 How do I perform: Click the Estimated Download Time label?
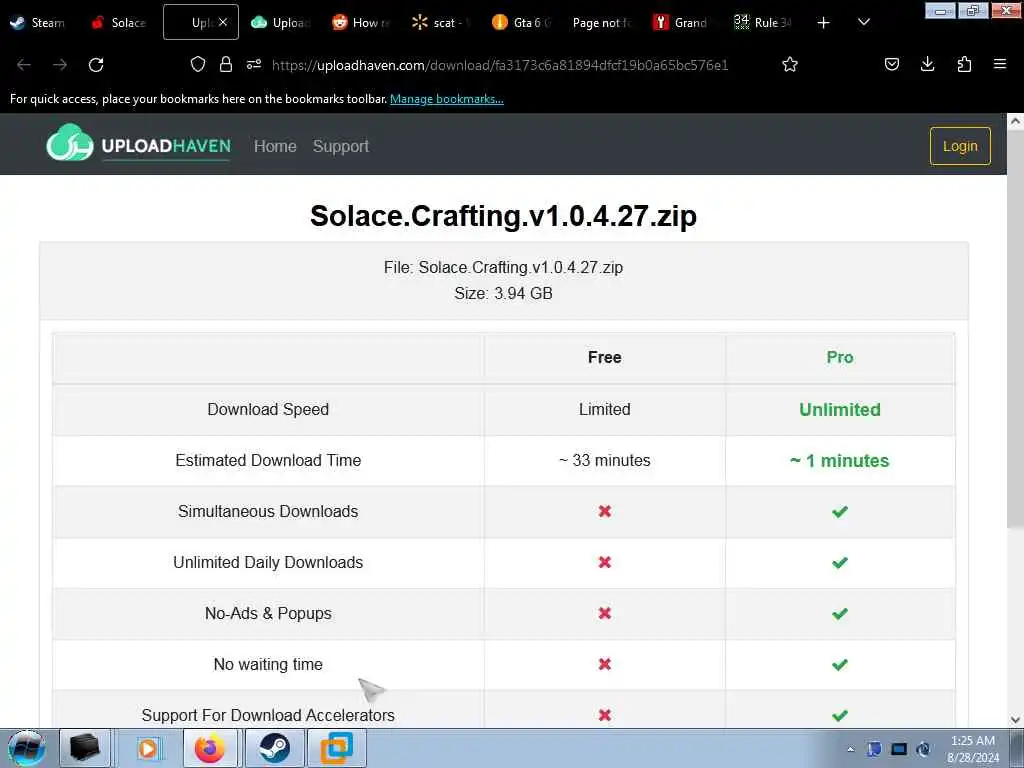(268, 460)
